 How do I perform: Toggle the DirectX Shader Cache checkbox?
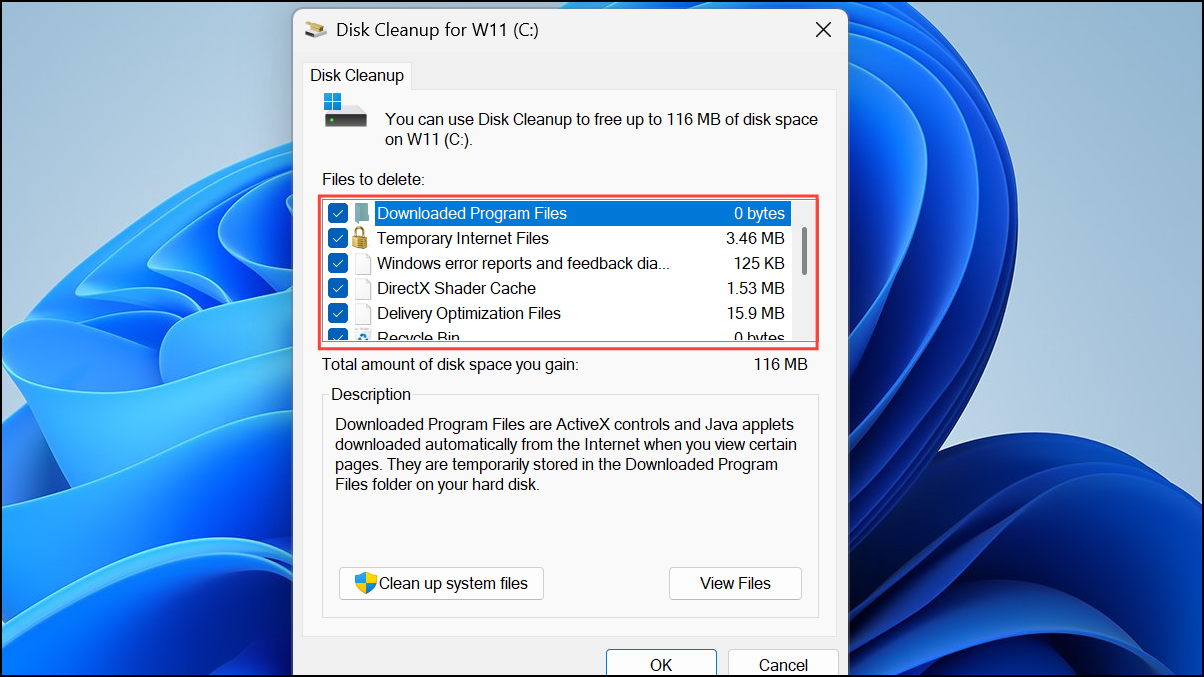(338, 289)
